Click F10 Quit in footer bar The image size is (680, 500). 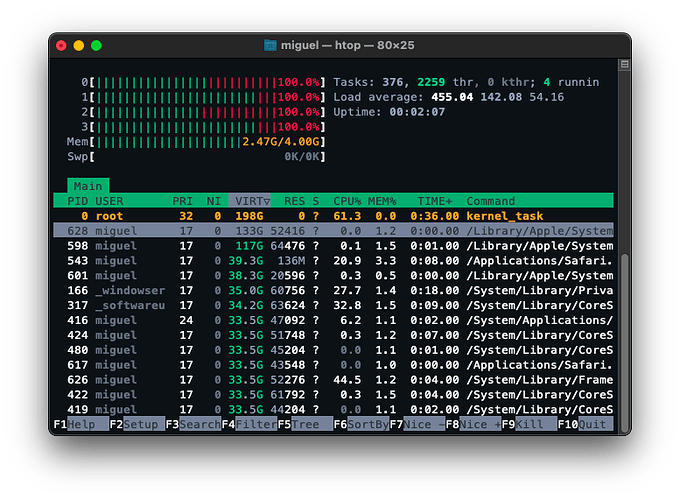[585, 424]
